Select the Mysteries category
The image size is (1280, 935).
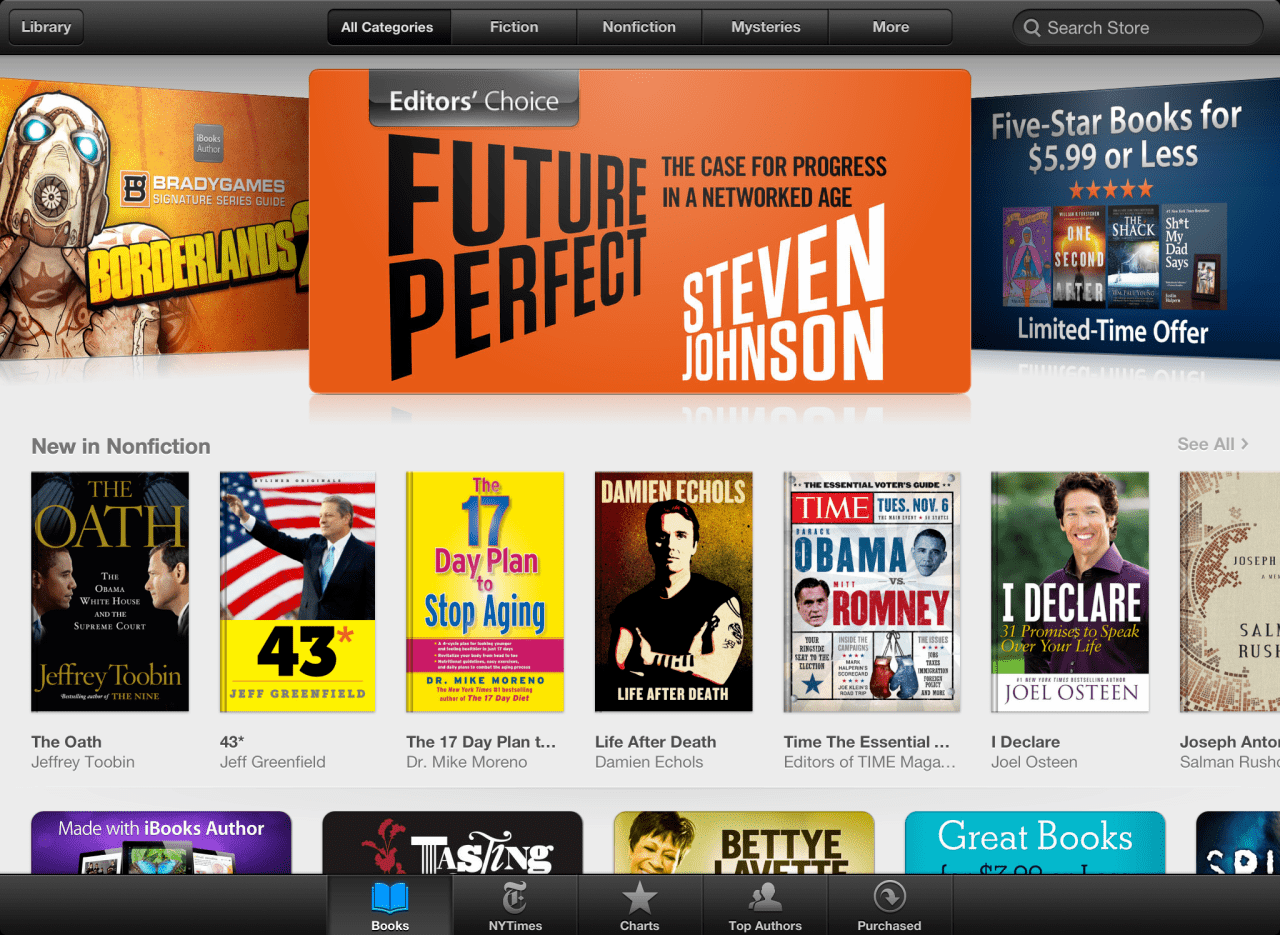765,27
